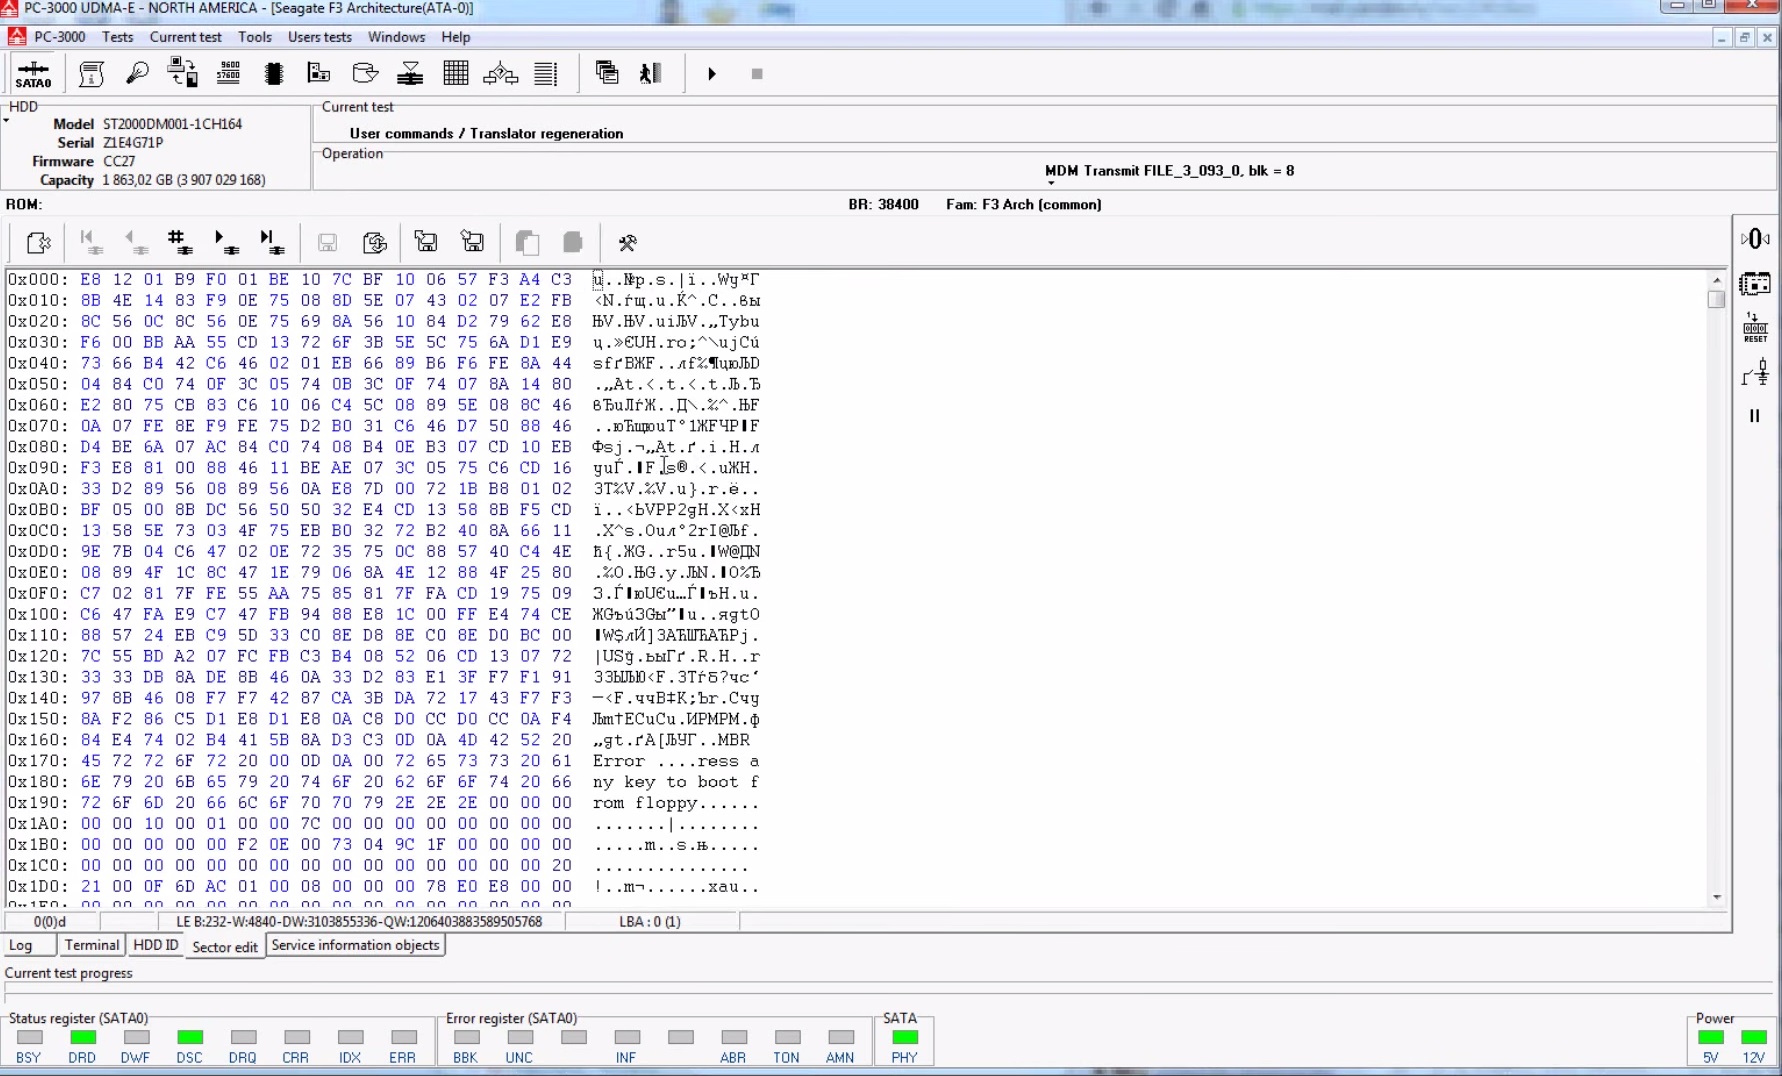Click the zero position icon in right panel

(x=1755, y=239)
